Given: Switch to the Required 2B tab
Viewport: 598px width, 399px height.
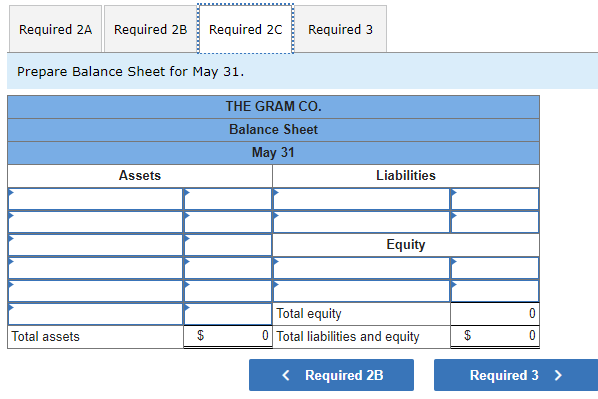Looking at the screenshot, I should 150,29.
